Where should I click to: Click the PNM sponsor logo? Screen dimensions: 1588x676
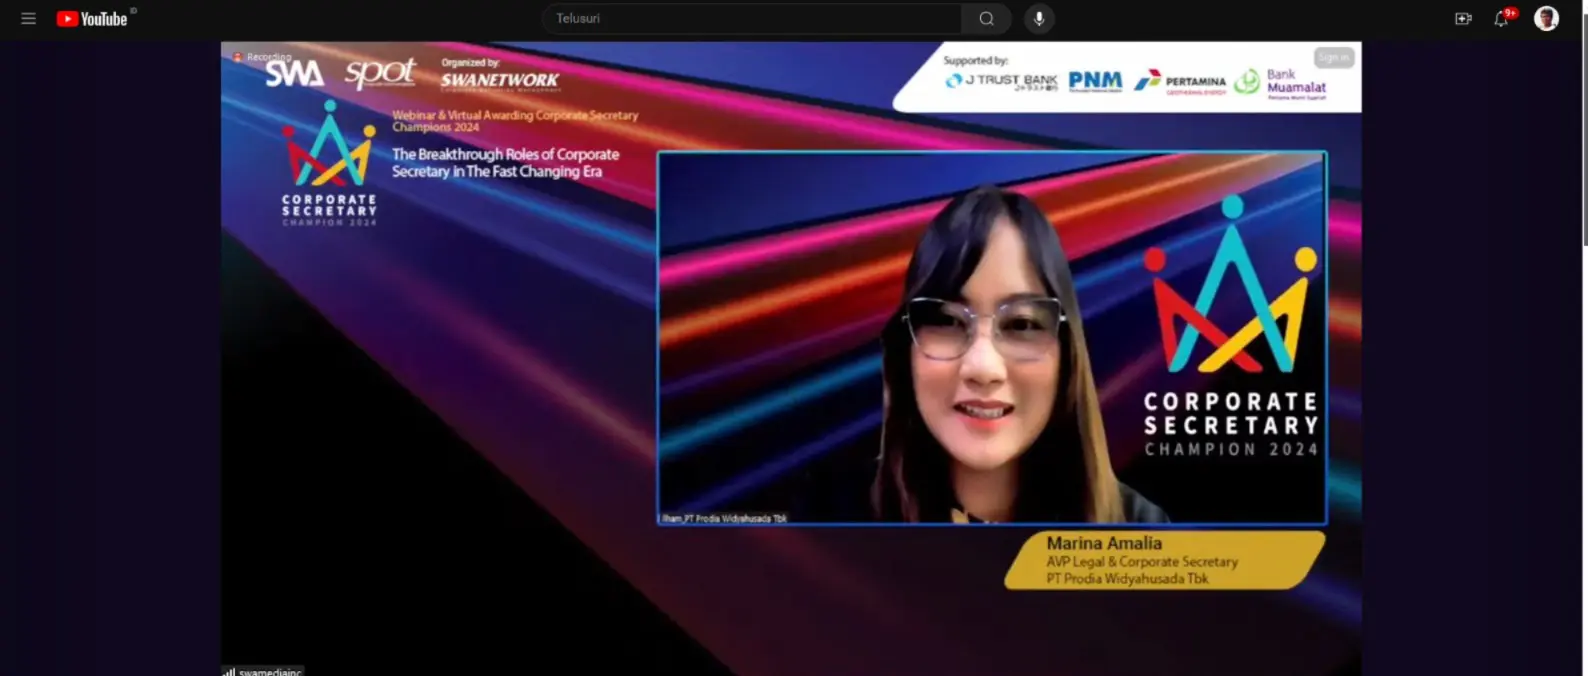1095,81
